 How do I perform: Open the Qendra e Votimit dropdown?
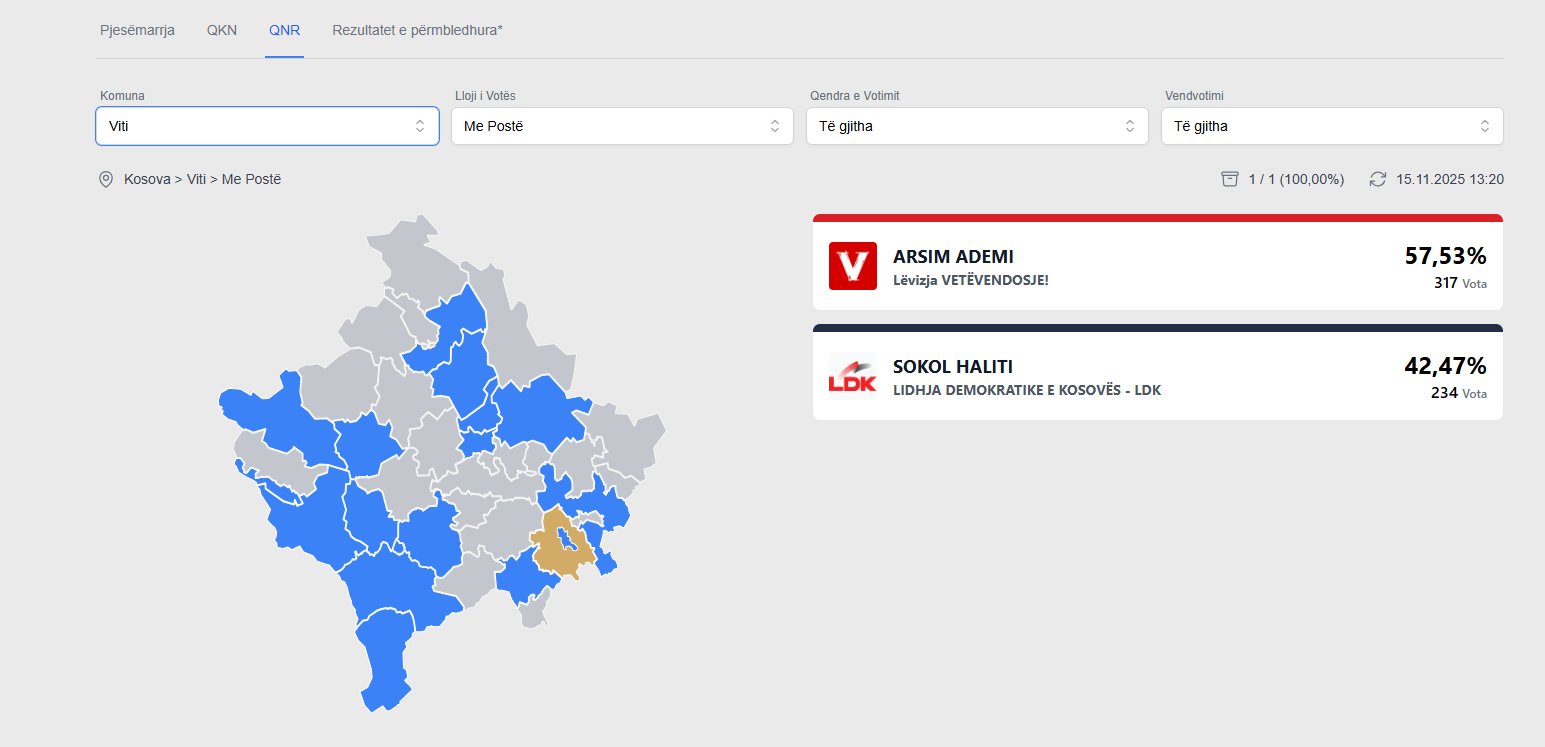(x=977, y=126)
